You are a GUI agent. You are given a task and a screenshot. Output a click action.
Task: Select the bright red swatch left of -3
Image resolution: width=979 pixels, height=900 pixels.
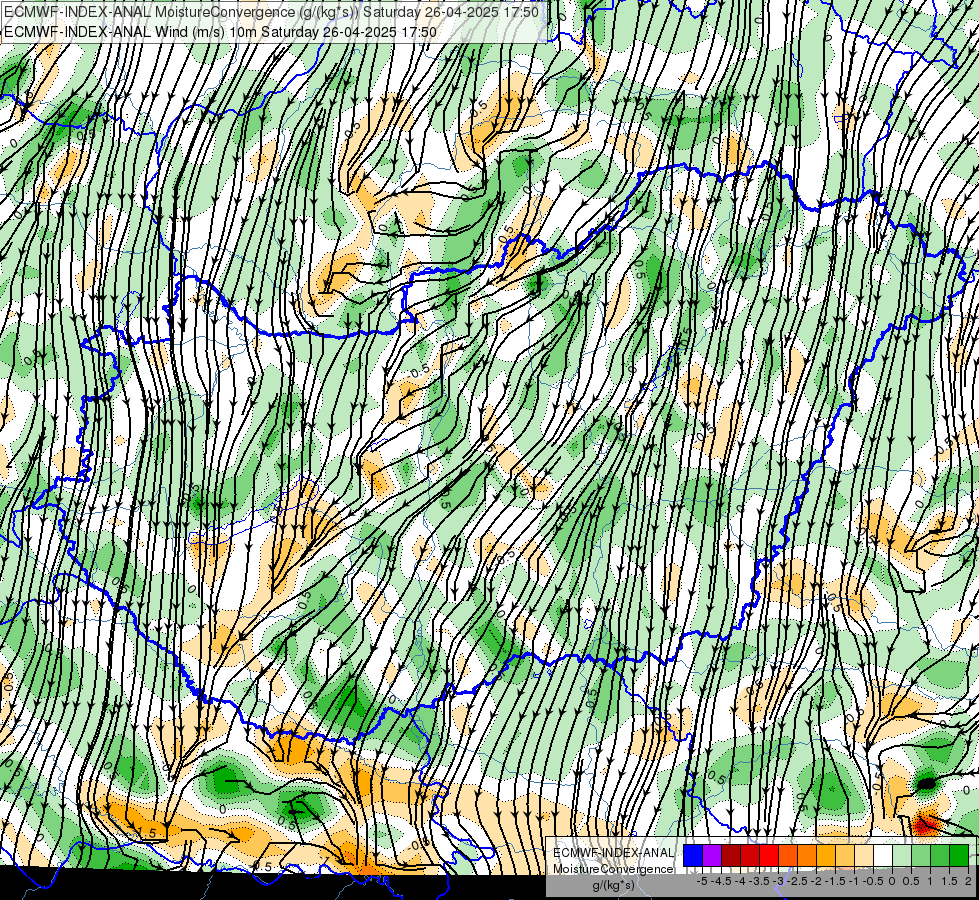click(769, 856)
